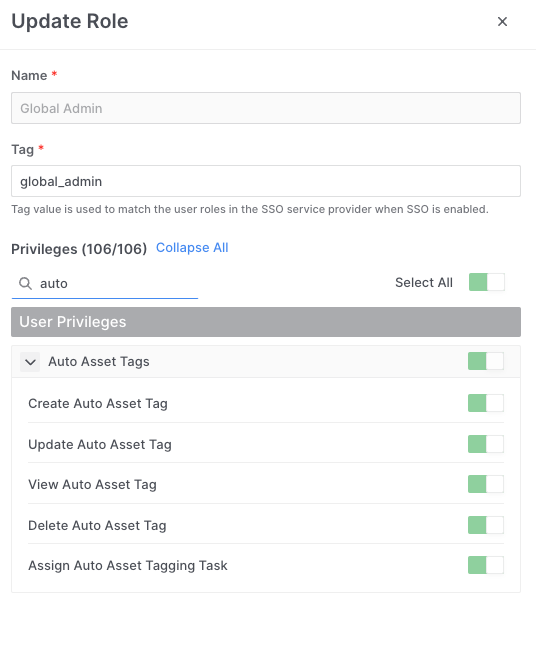This screenshot has height=646, width=536.
Task: Toggle the Select All switch
Action: pyautogui.click(x=487, y=282)
